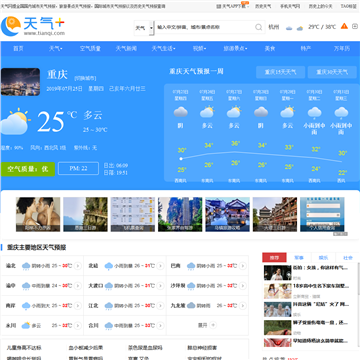Screen dimensions: 360x360
Task: Select the red 推荐 news tab
Action: [274, 258]
